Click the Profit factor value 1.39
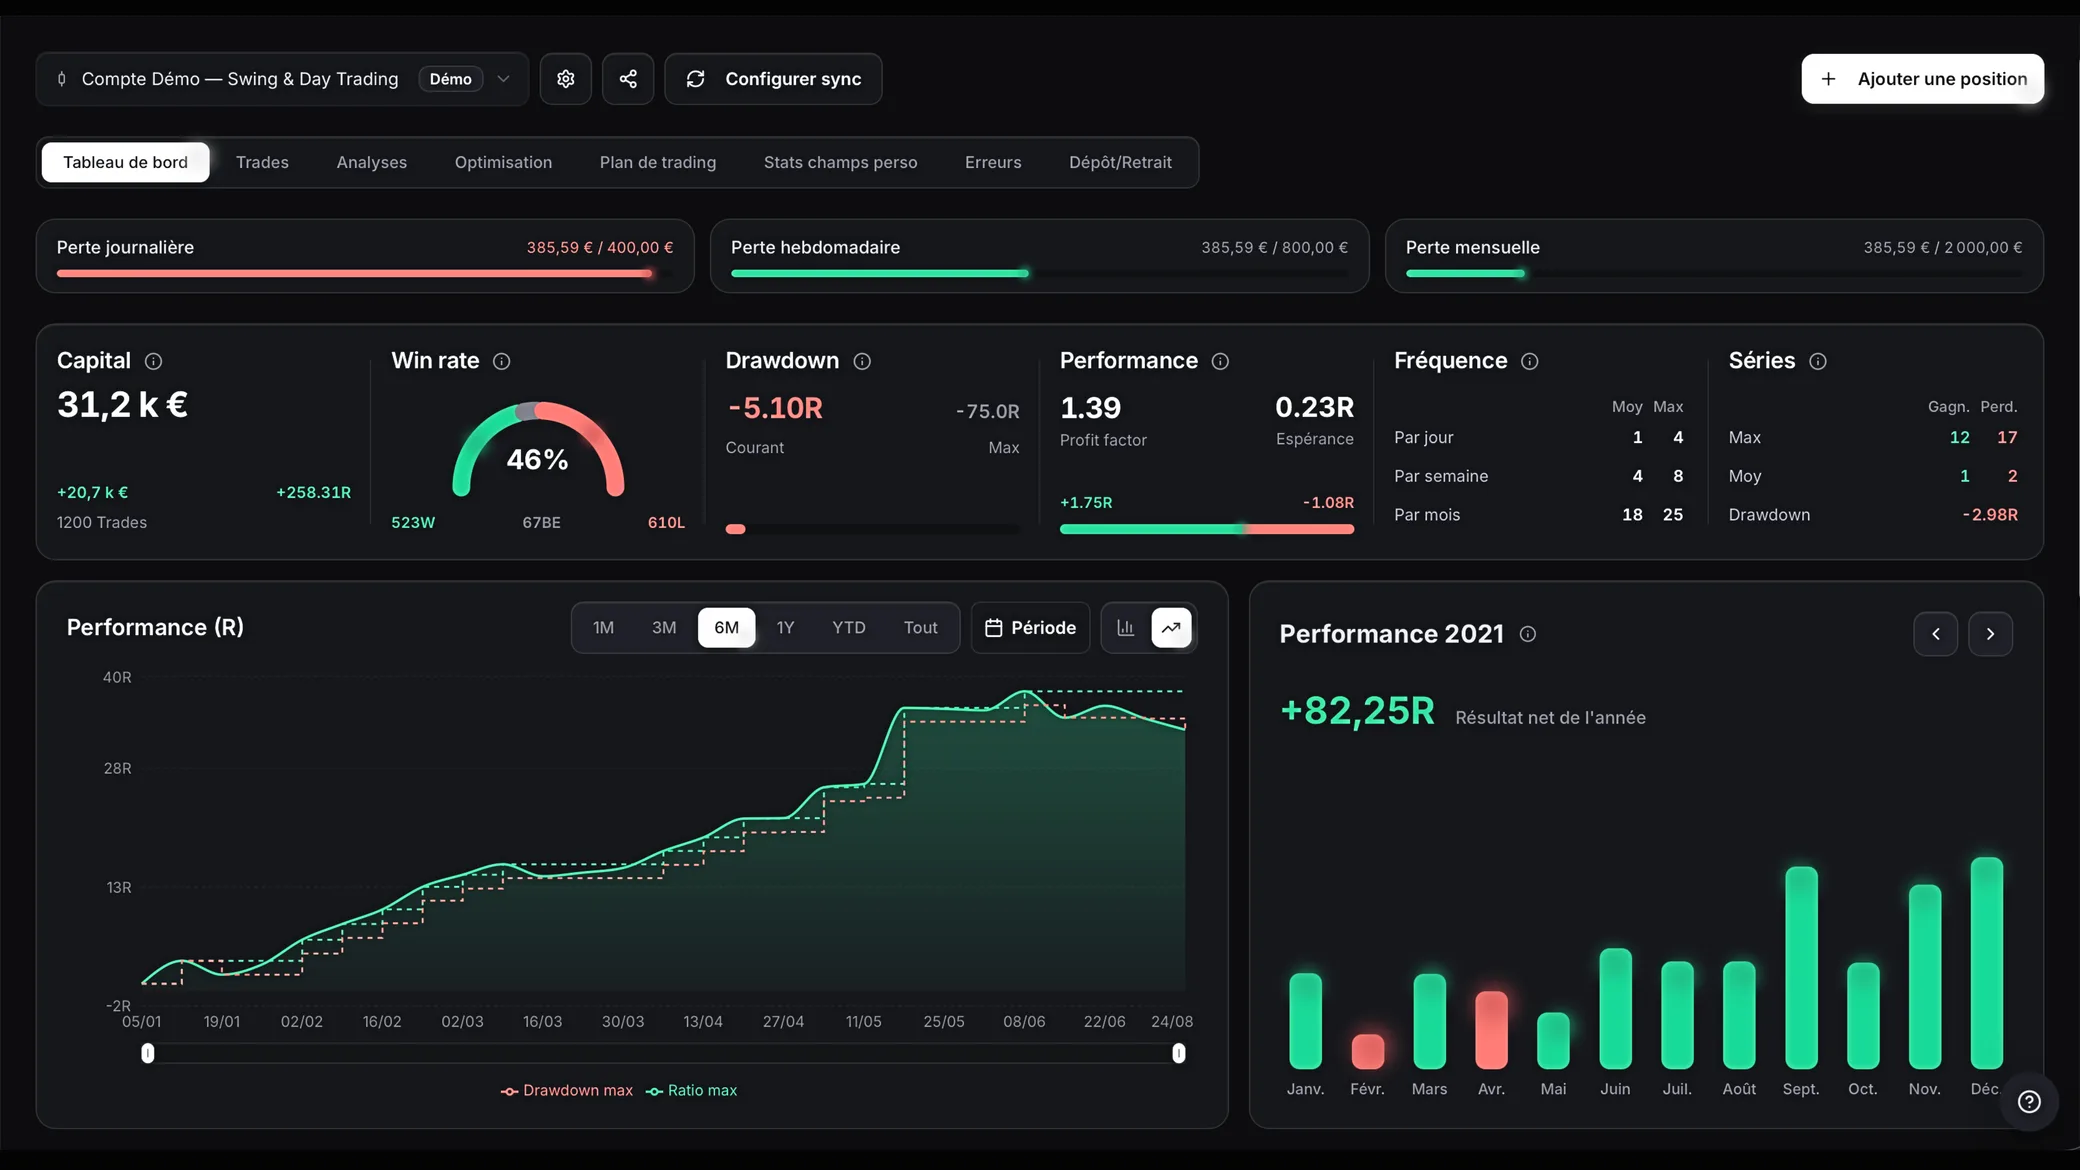This screenshot has width=2080, height=1170. (1090, 408)
